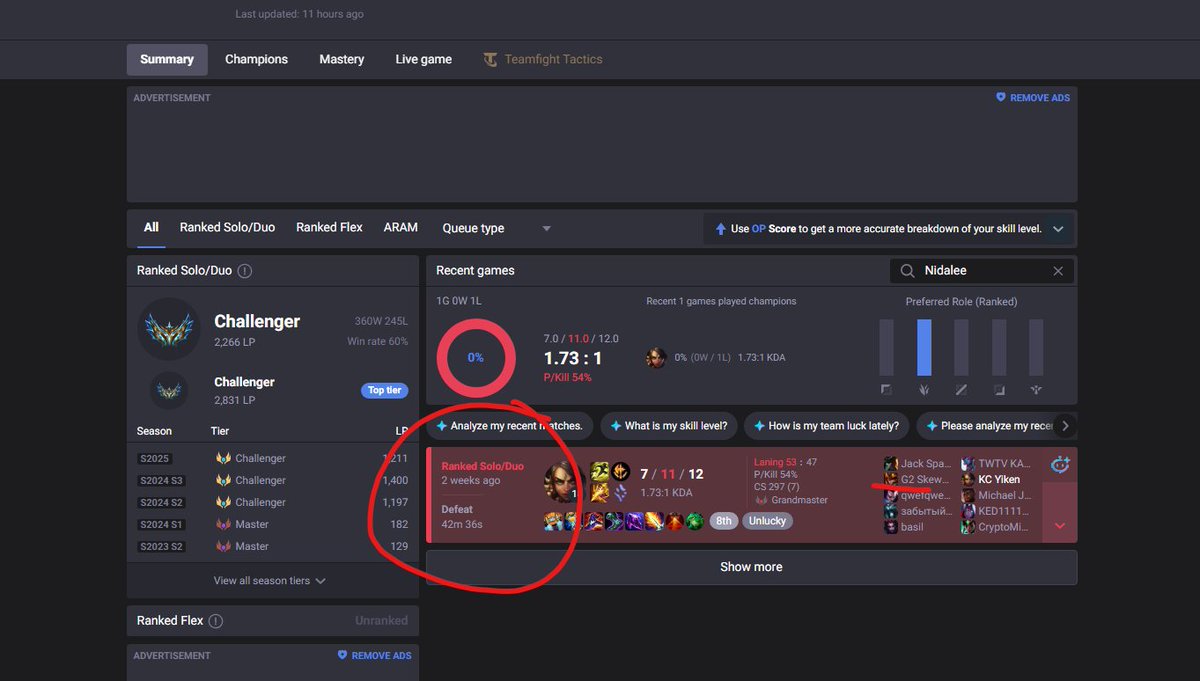The width and height of the screenshot is (1200, 681).
Task: Click the highlighted jungle role bar
Action: [x=924, y=347]
